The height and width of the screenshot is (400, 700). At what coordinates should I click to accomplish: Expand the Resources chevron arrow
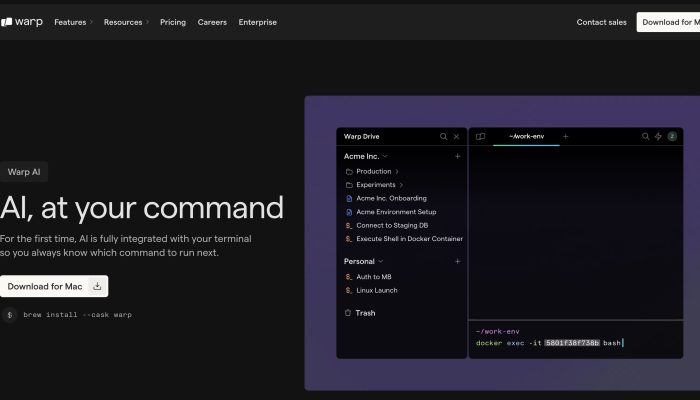[x=147, y=22]
